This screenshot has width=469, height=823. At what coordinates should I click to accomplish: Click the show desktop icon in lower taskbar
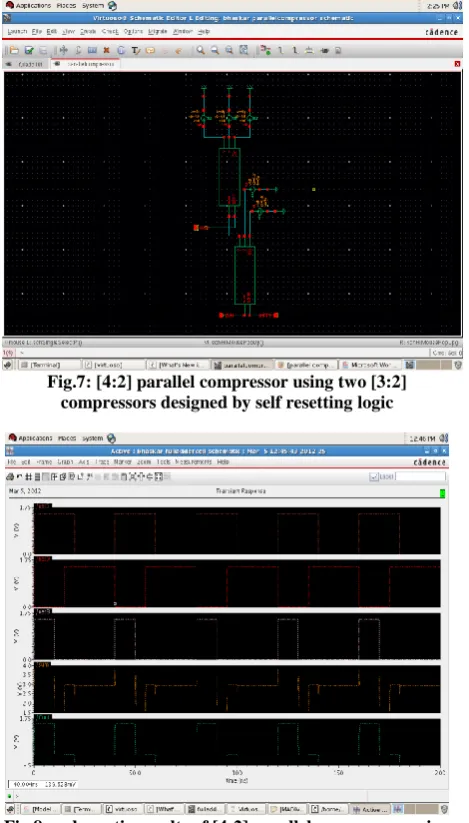click(x=10, y=809)
